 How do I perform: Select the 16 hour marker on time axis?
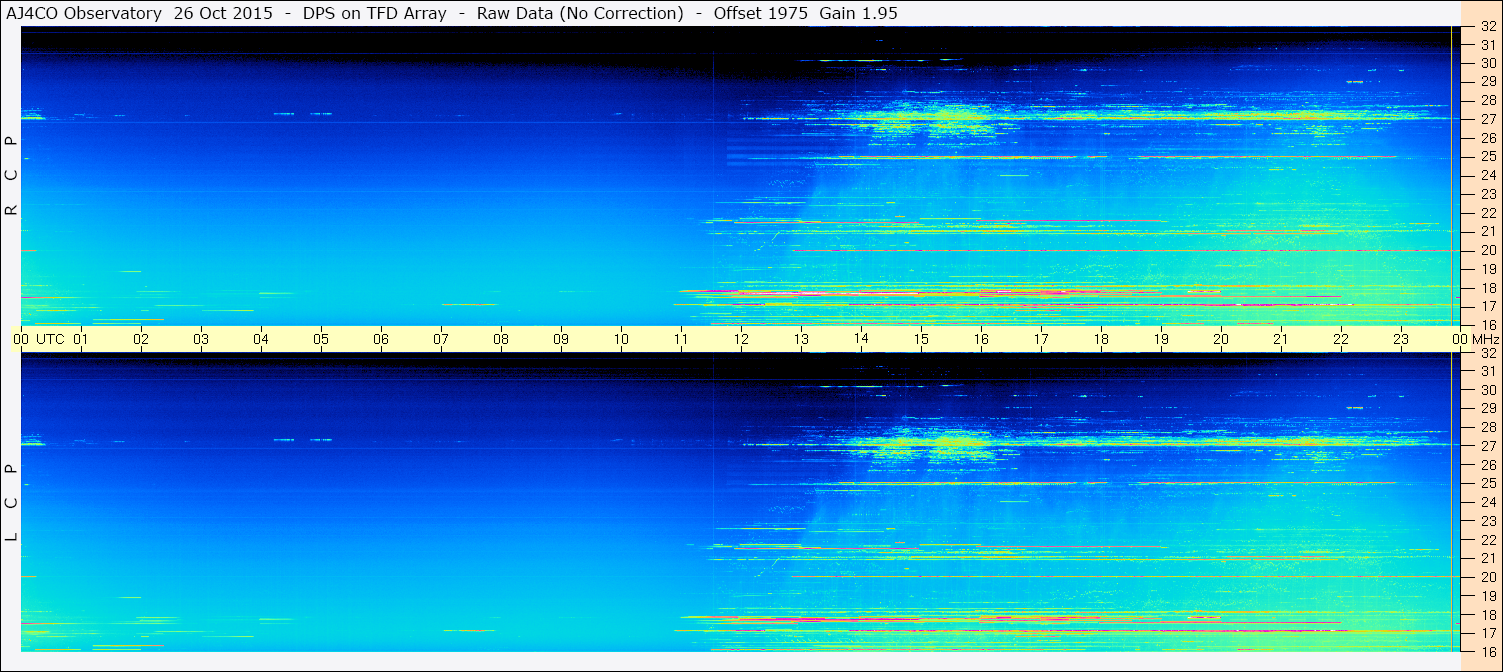pyautogui.click(x=981, y=339)
